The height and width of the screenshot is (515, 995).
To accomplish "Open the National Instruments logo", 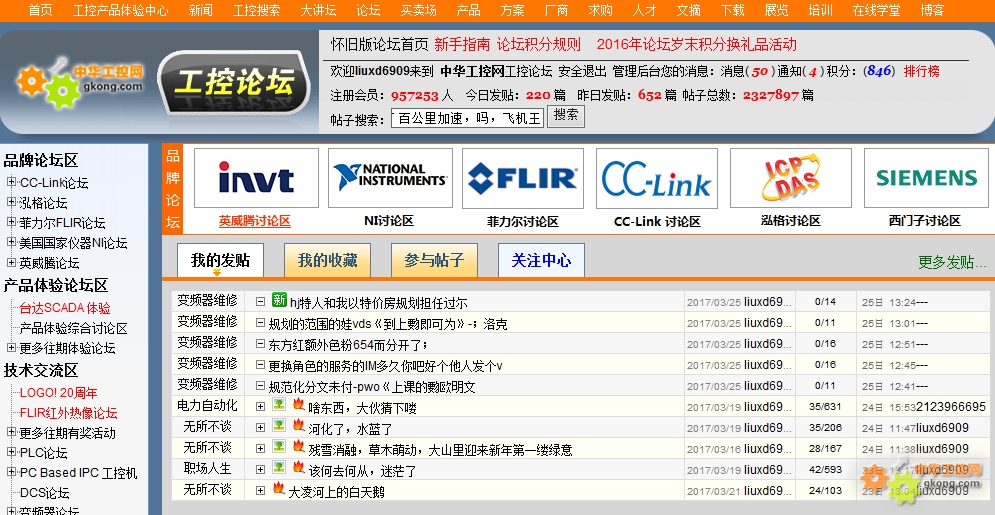I will pyautogui.click(x=390, y=178).
